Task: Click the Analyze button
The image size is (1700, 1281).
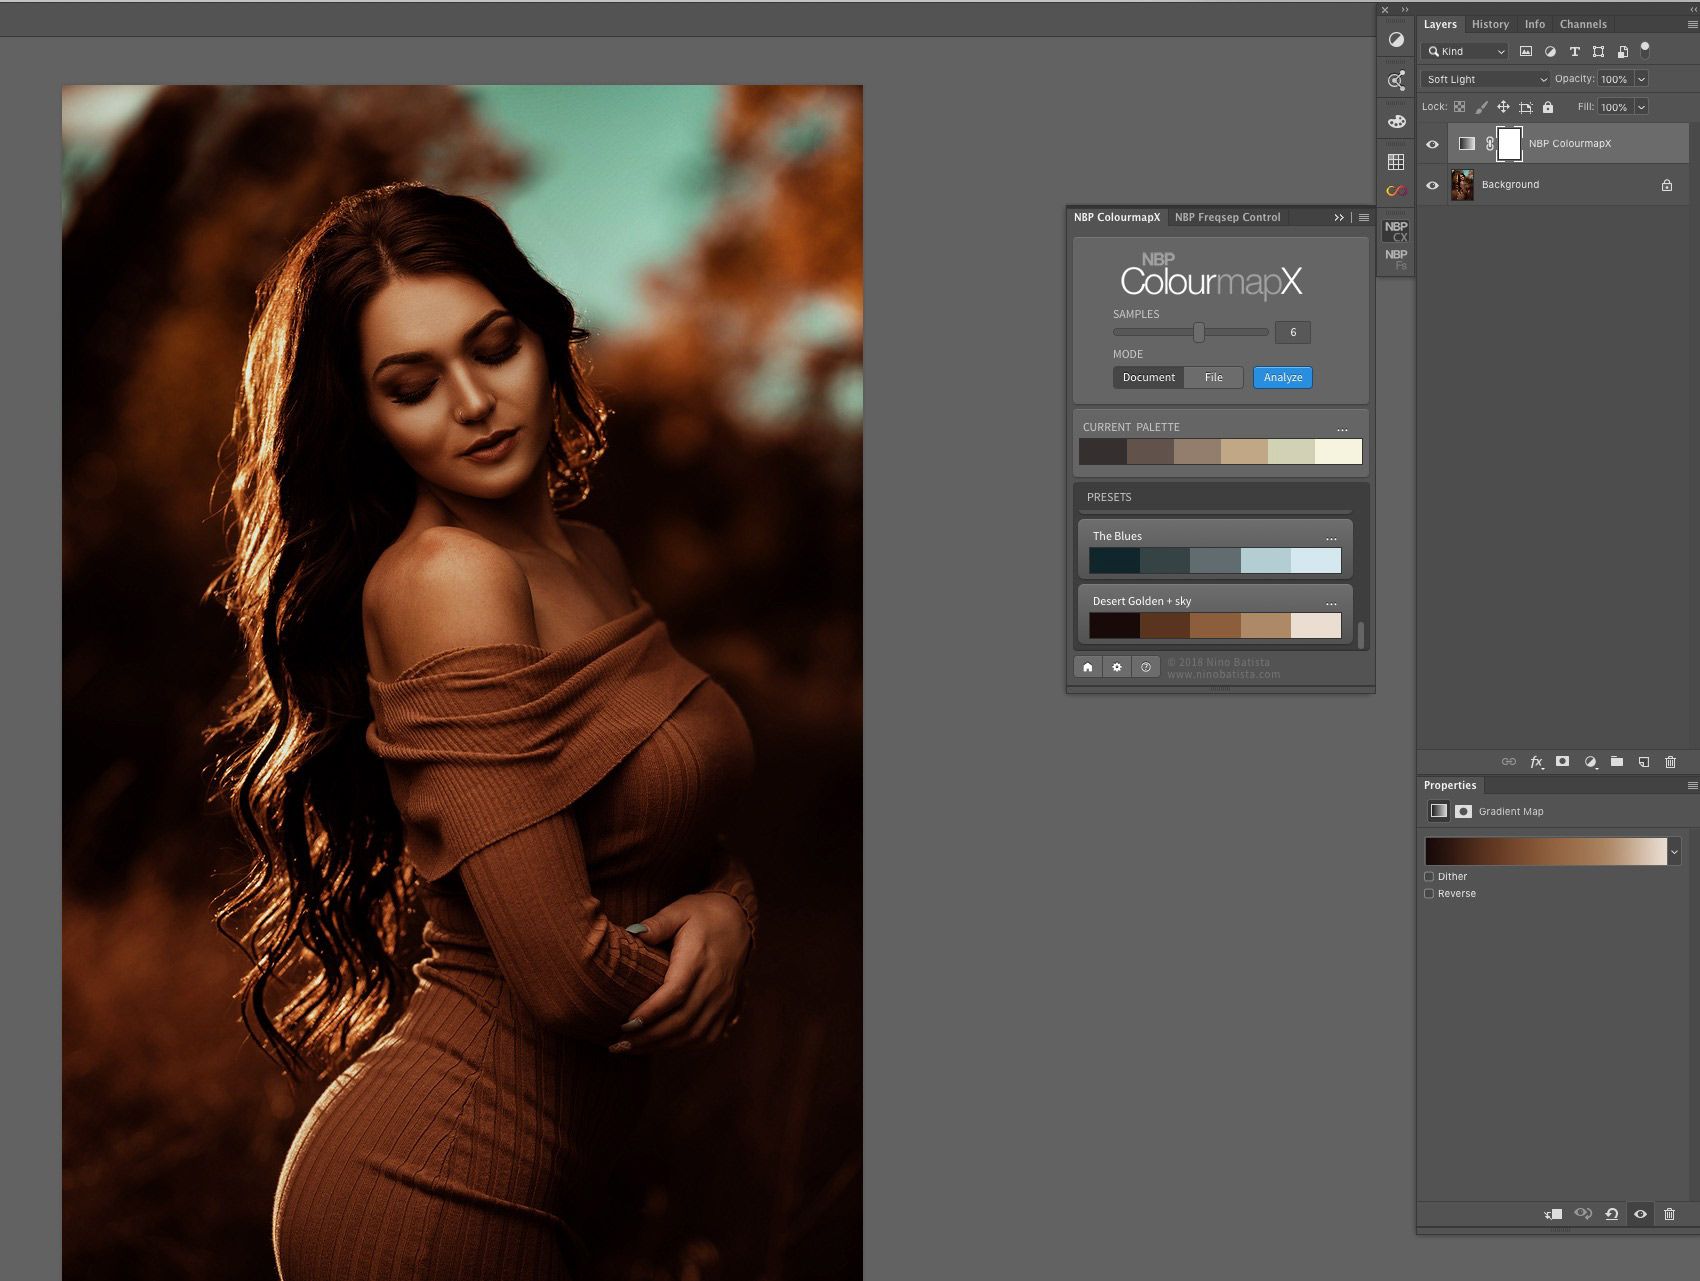Action: [1282, 377]
